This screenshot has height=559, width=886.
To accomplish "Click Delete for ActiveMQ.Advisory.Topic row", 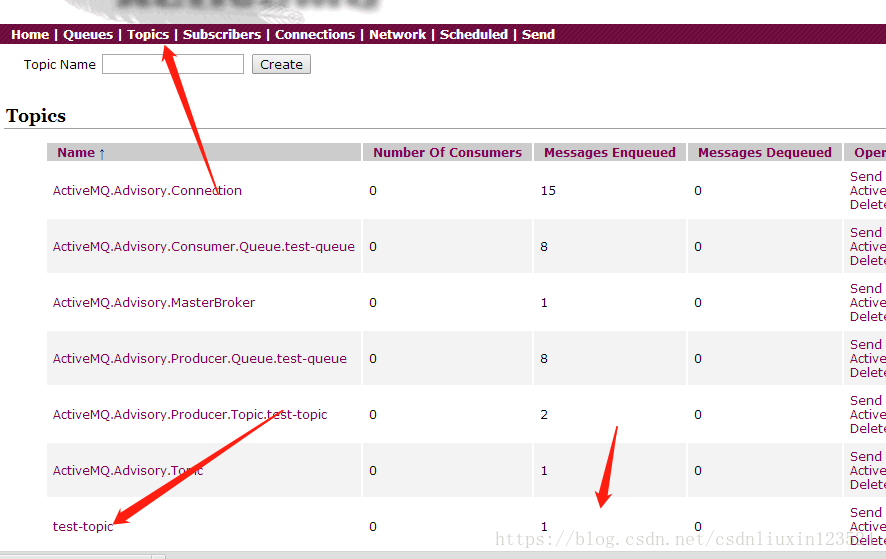I will [868, 484].
